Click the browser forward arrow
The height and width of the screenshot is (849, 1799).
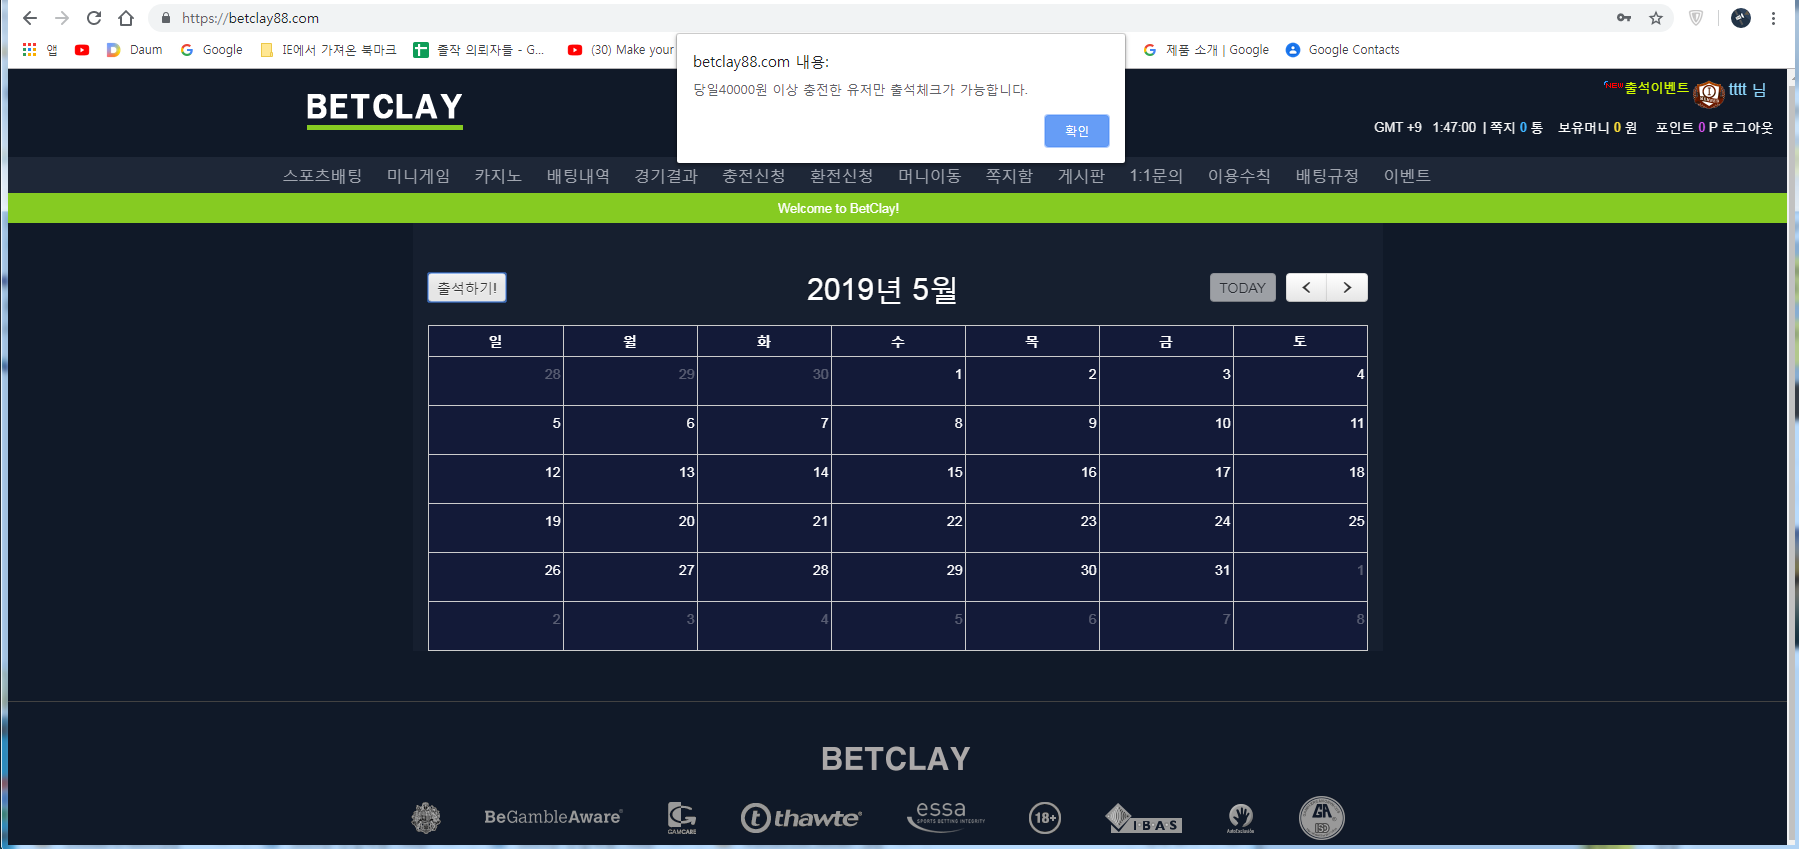tap(62, 18)
